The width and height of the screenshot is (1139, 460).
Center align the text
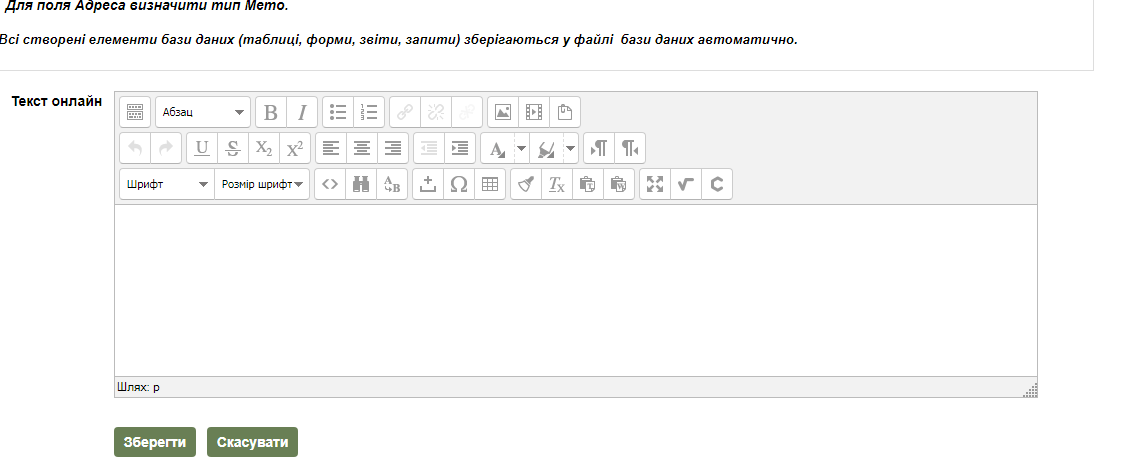point(362,149)
